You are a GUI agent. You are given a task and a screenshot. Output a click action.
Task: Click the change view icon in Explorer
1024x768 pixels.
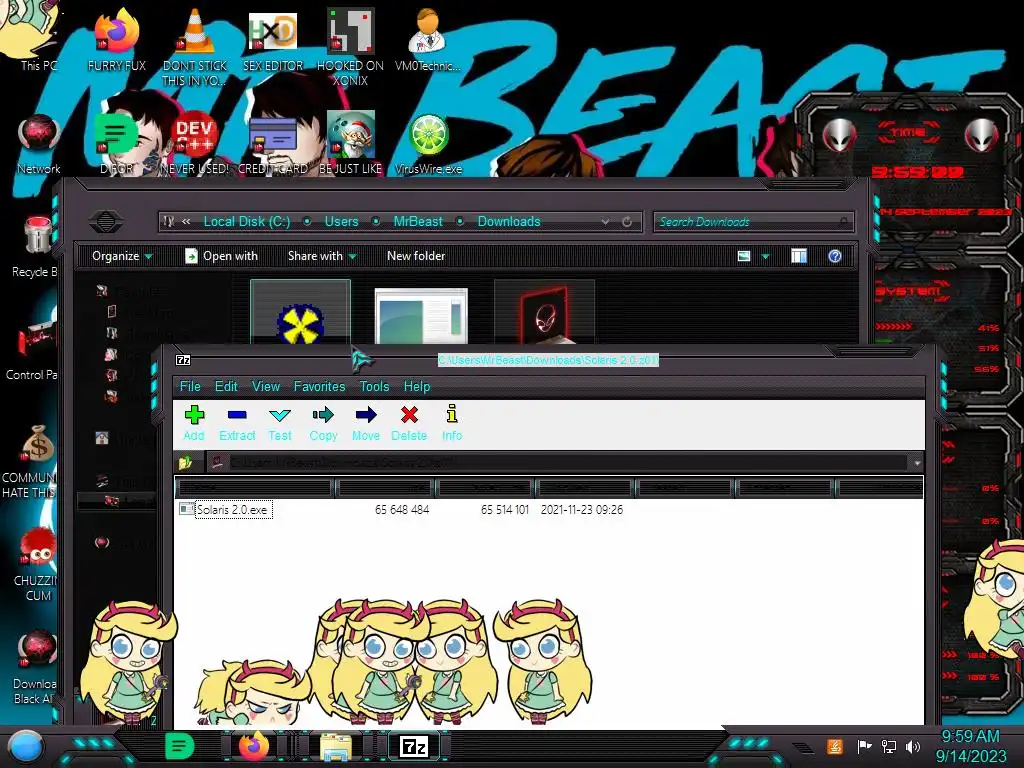click(744, 256)
